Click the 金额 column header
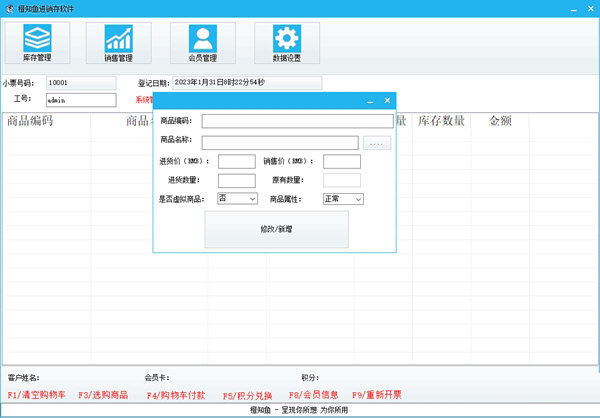The height and width of the screenshot is (418, 600). click(500, 121)
